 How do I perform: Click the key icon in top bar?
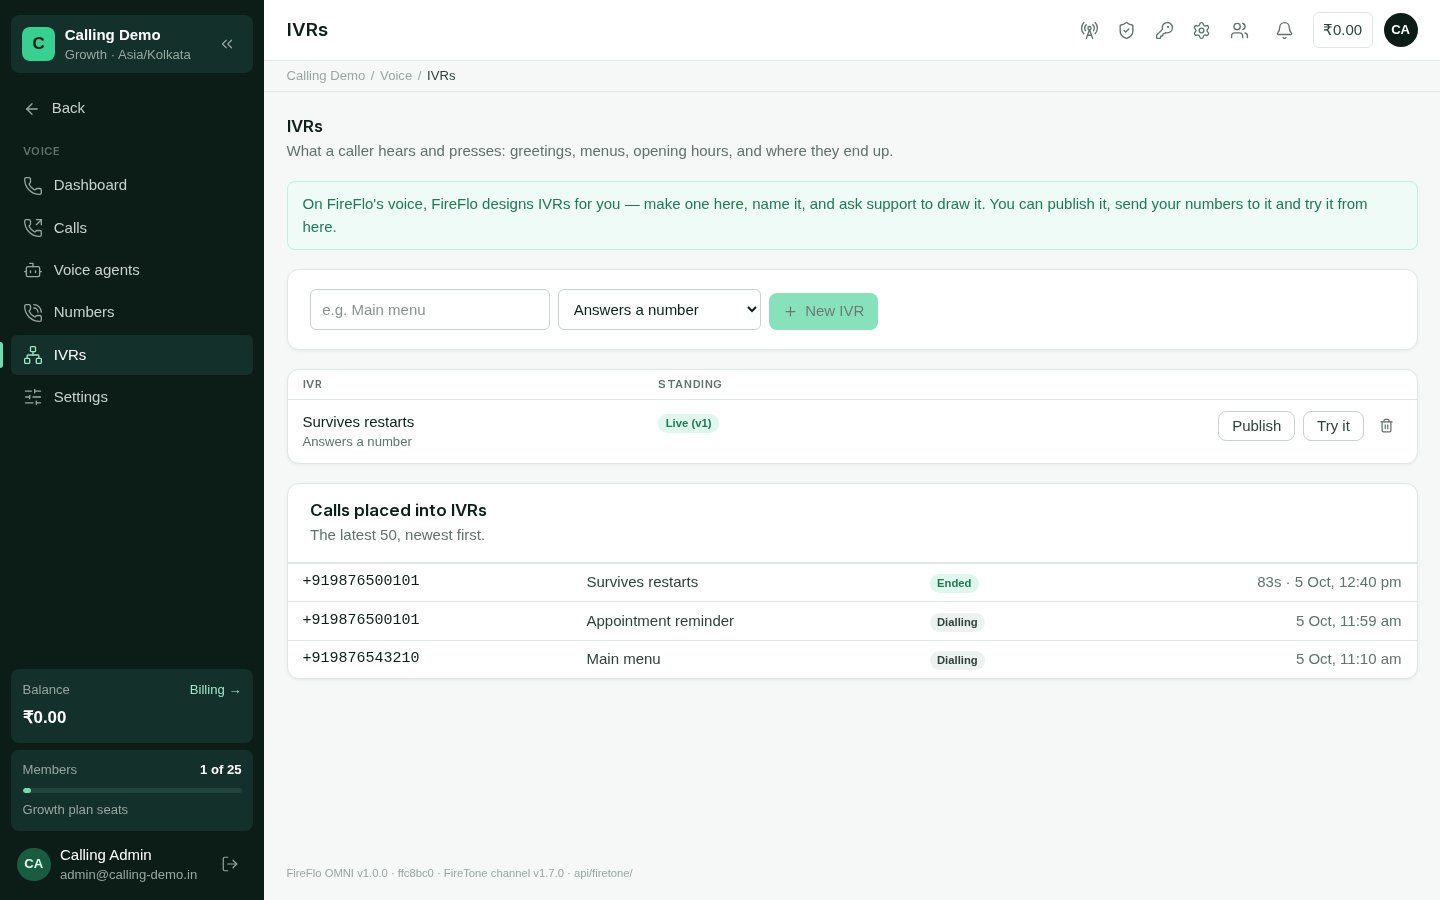click(x=1164, y=30)
